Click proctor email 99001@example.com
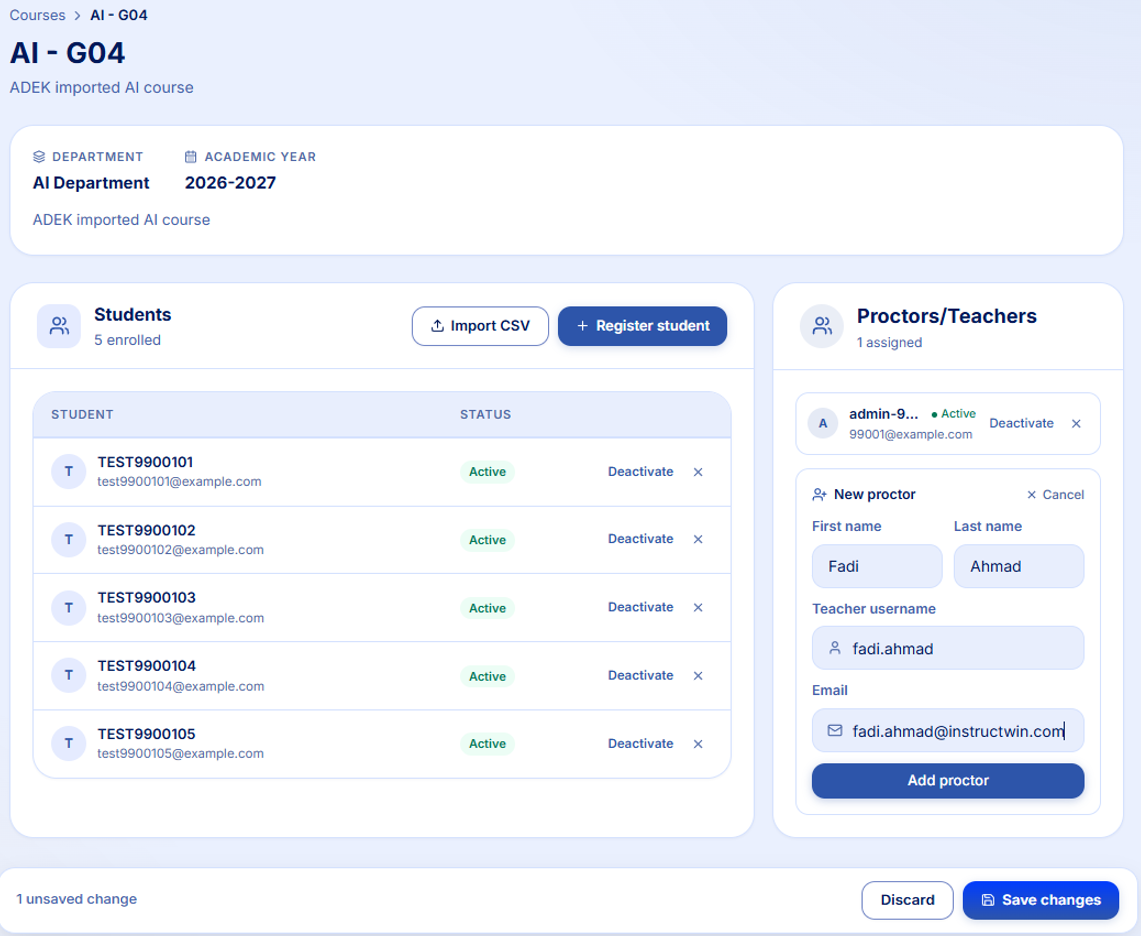The image size is (1141, 936). [x=910, y=435]
